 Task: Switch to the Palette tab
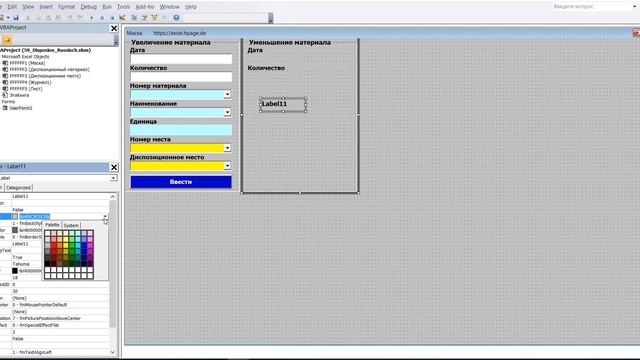tap(52, 225)
